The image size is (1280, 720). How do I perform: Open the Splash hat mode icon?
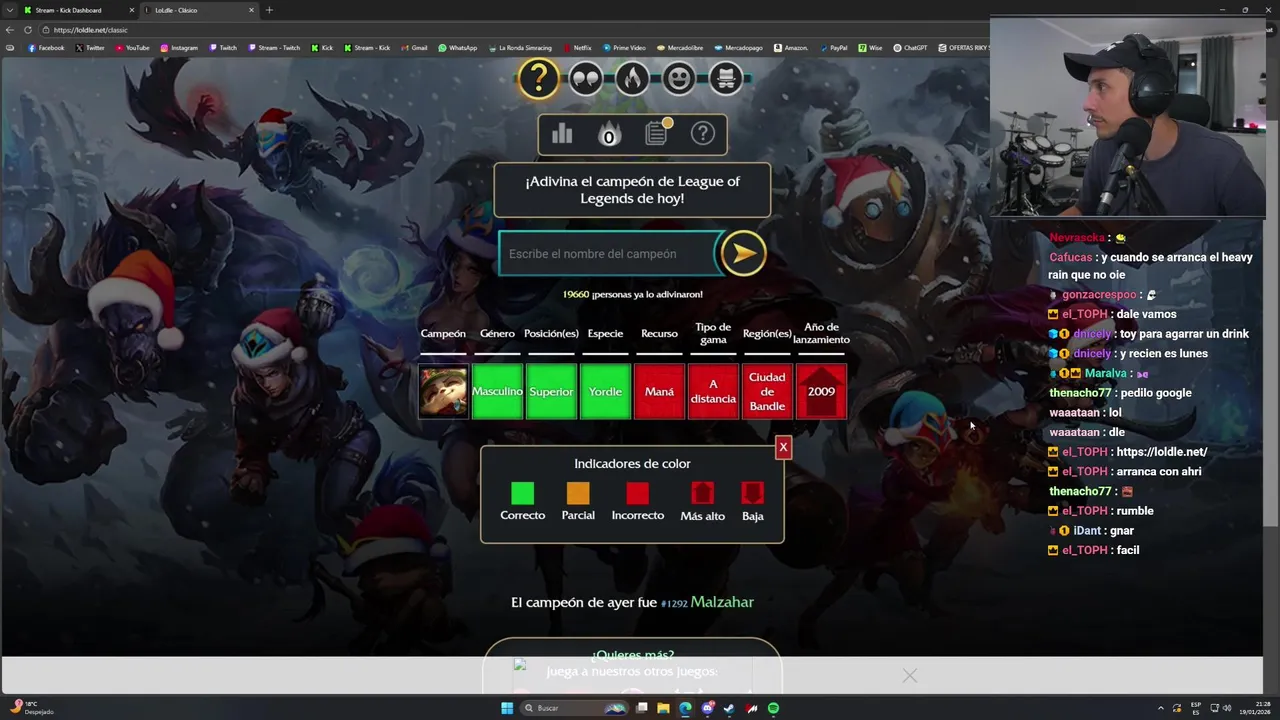726,78
